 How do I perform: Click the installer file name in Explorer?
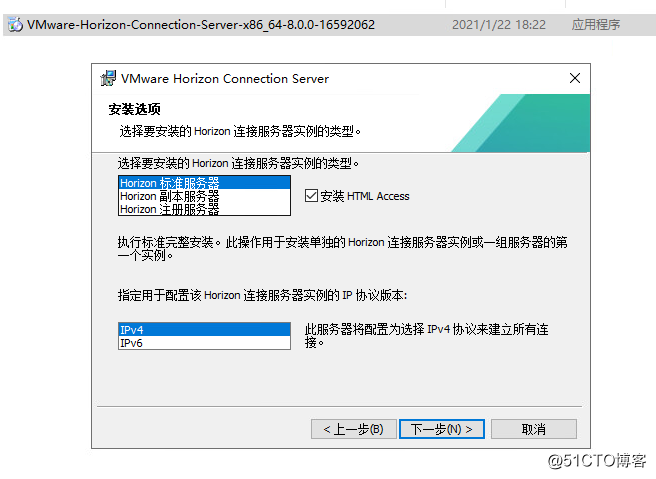point(201,25)
